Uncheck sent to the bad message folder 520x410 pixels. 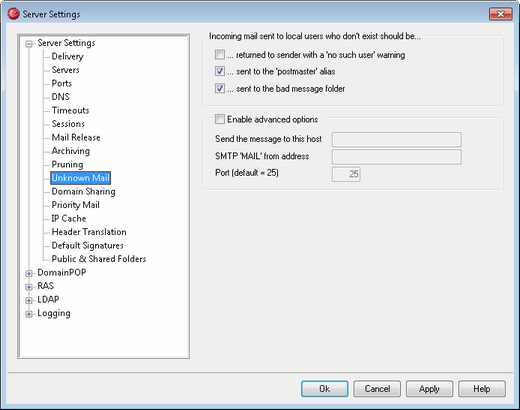pyautogui.click(x=220, y=88)
